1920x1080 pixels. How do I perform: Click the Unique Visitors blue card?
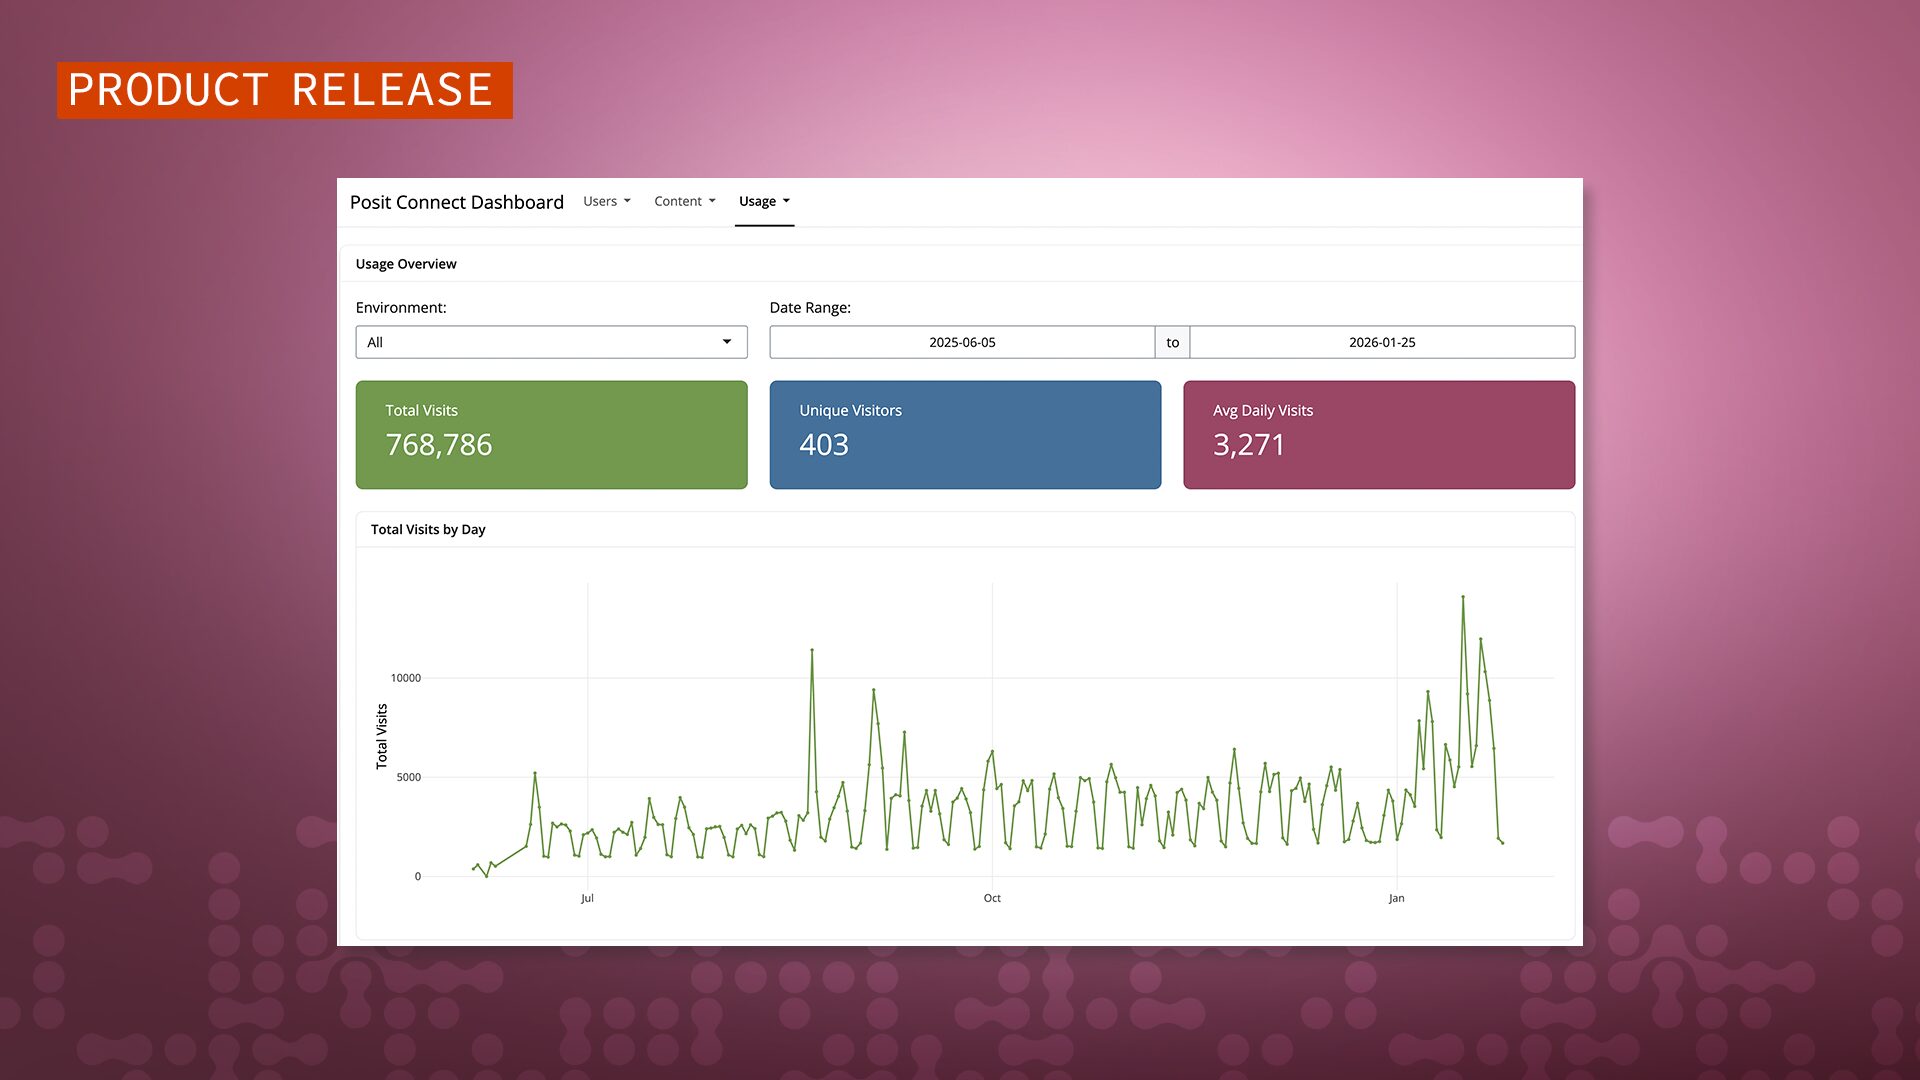[964, 434]
